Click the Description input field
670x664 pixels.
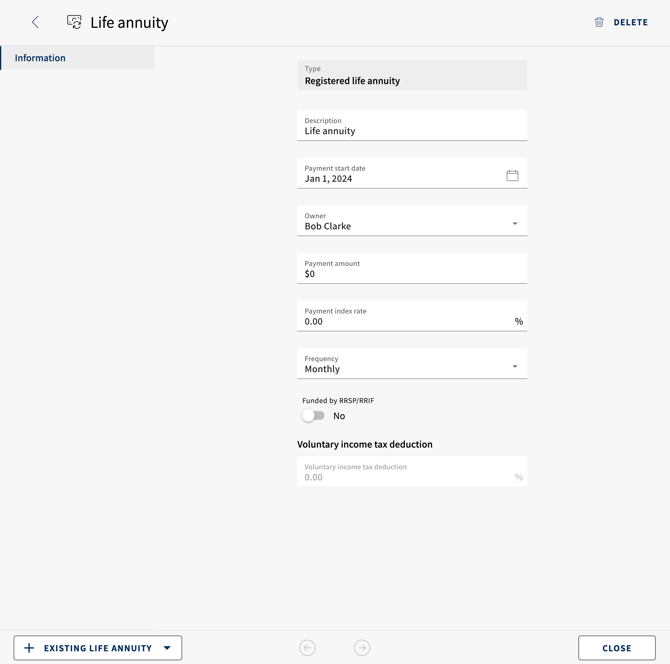tap(412, 126)
